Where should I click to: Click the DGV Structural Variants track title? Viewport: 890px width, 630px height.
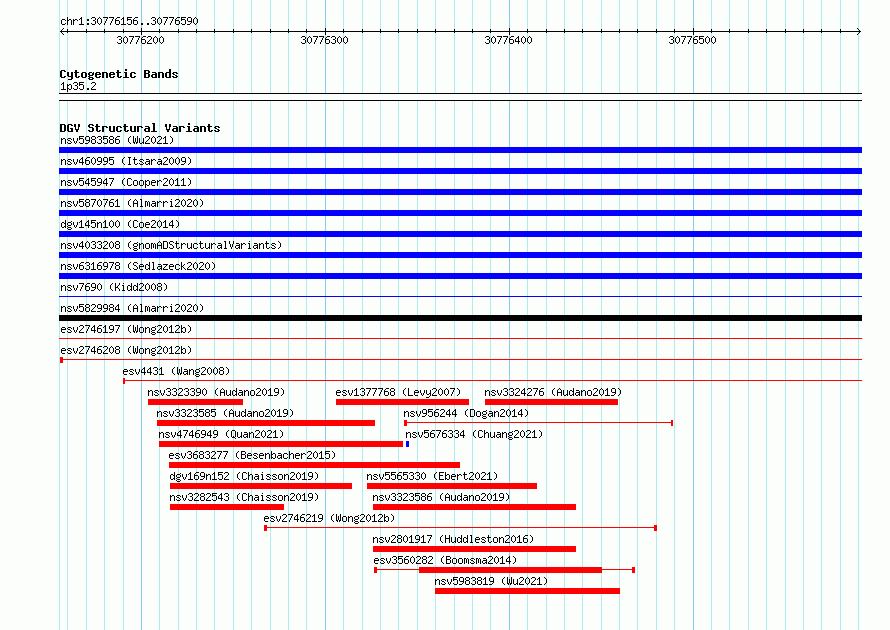[x=140, y=128]
